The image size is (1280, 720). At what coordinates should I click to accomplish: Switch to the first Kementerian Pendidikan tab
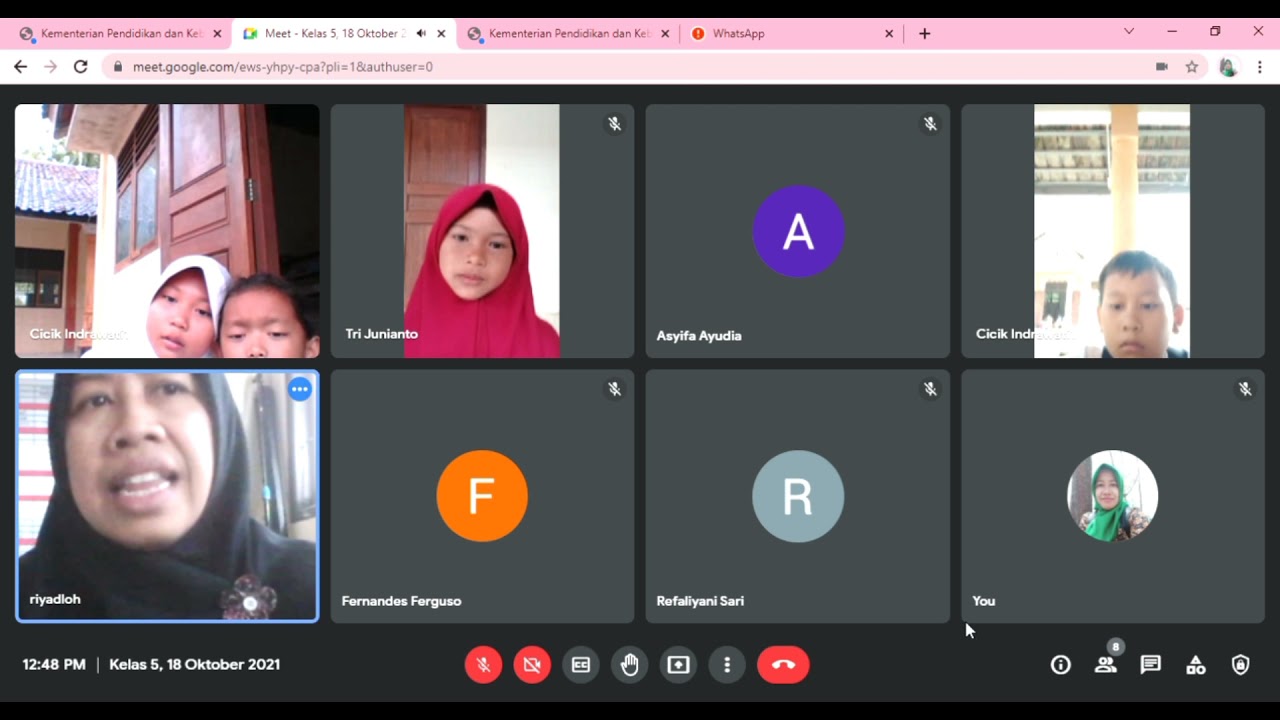tap(120, 33)
